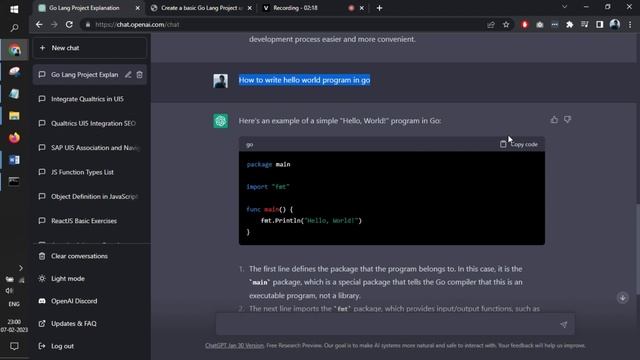This screenshot has width=640, height=360.
Task: Go back to the previous page
Action: click(x=39, y=24)
